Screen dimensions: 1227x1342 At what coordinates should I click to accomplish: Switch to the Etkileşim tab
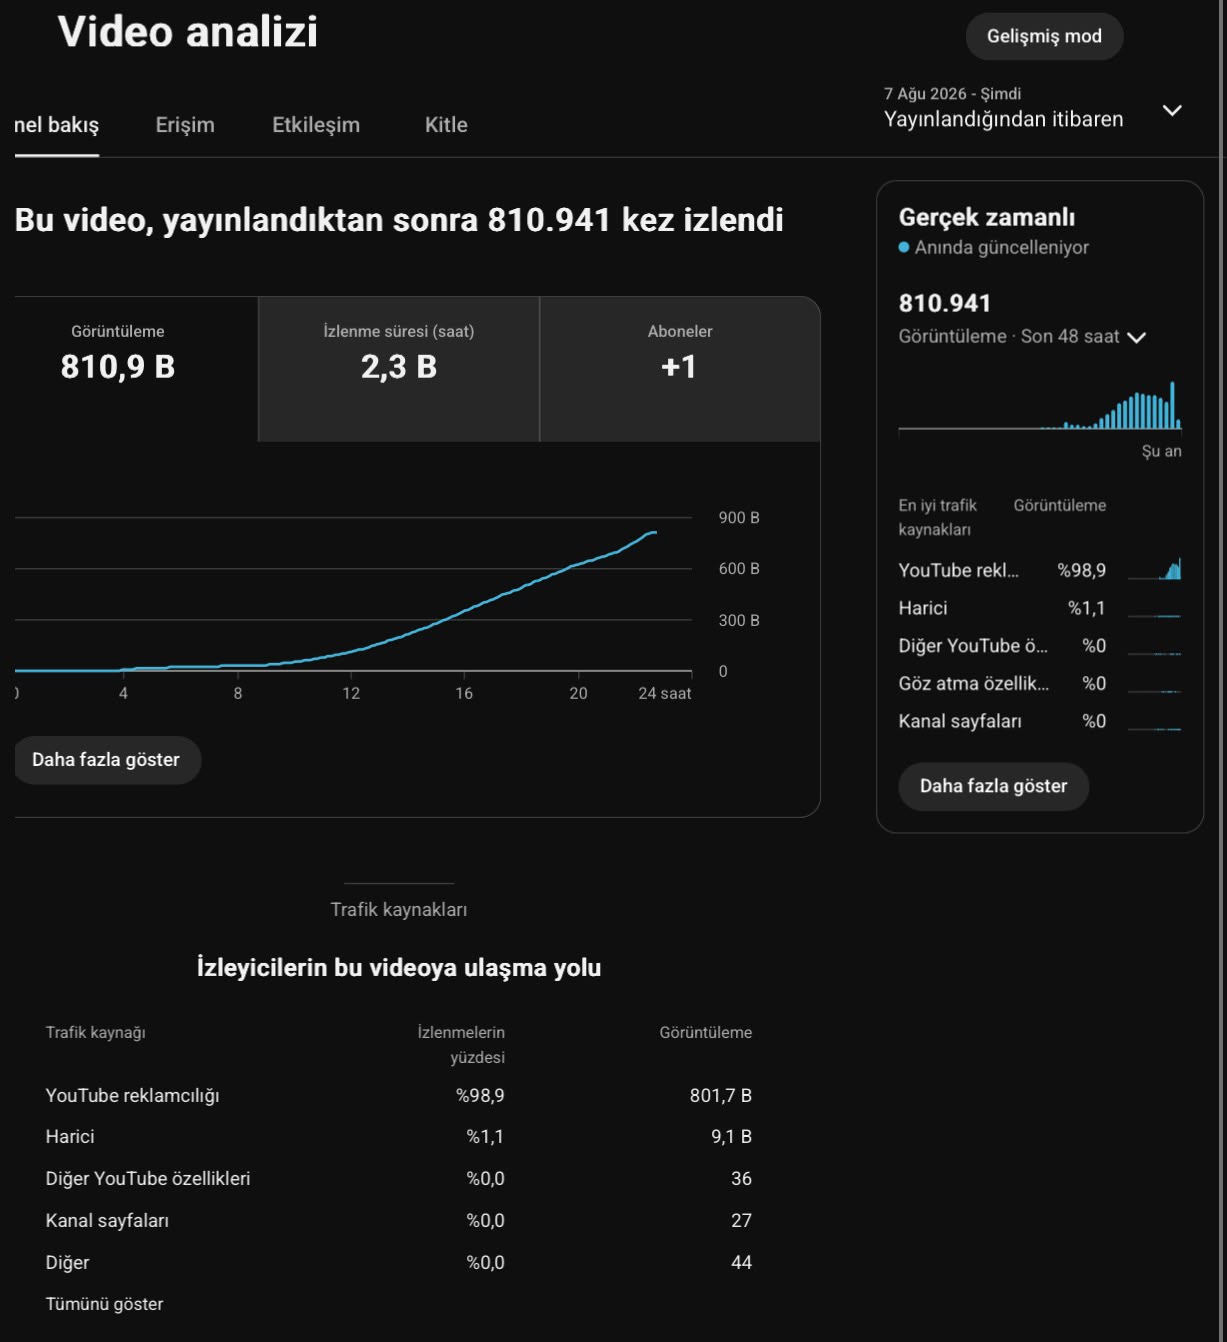(316, 125)
